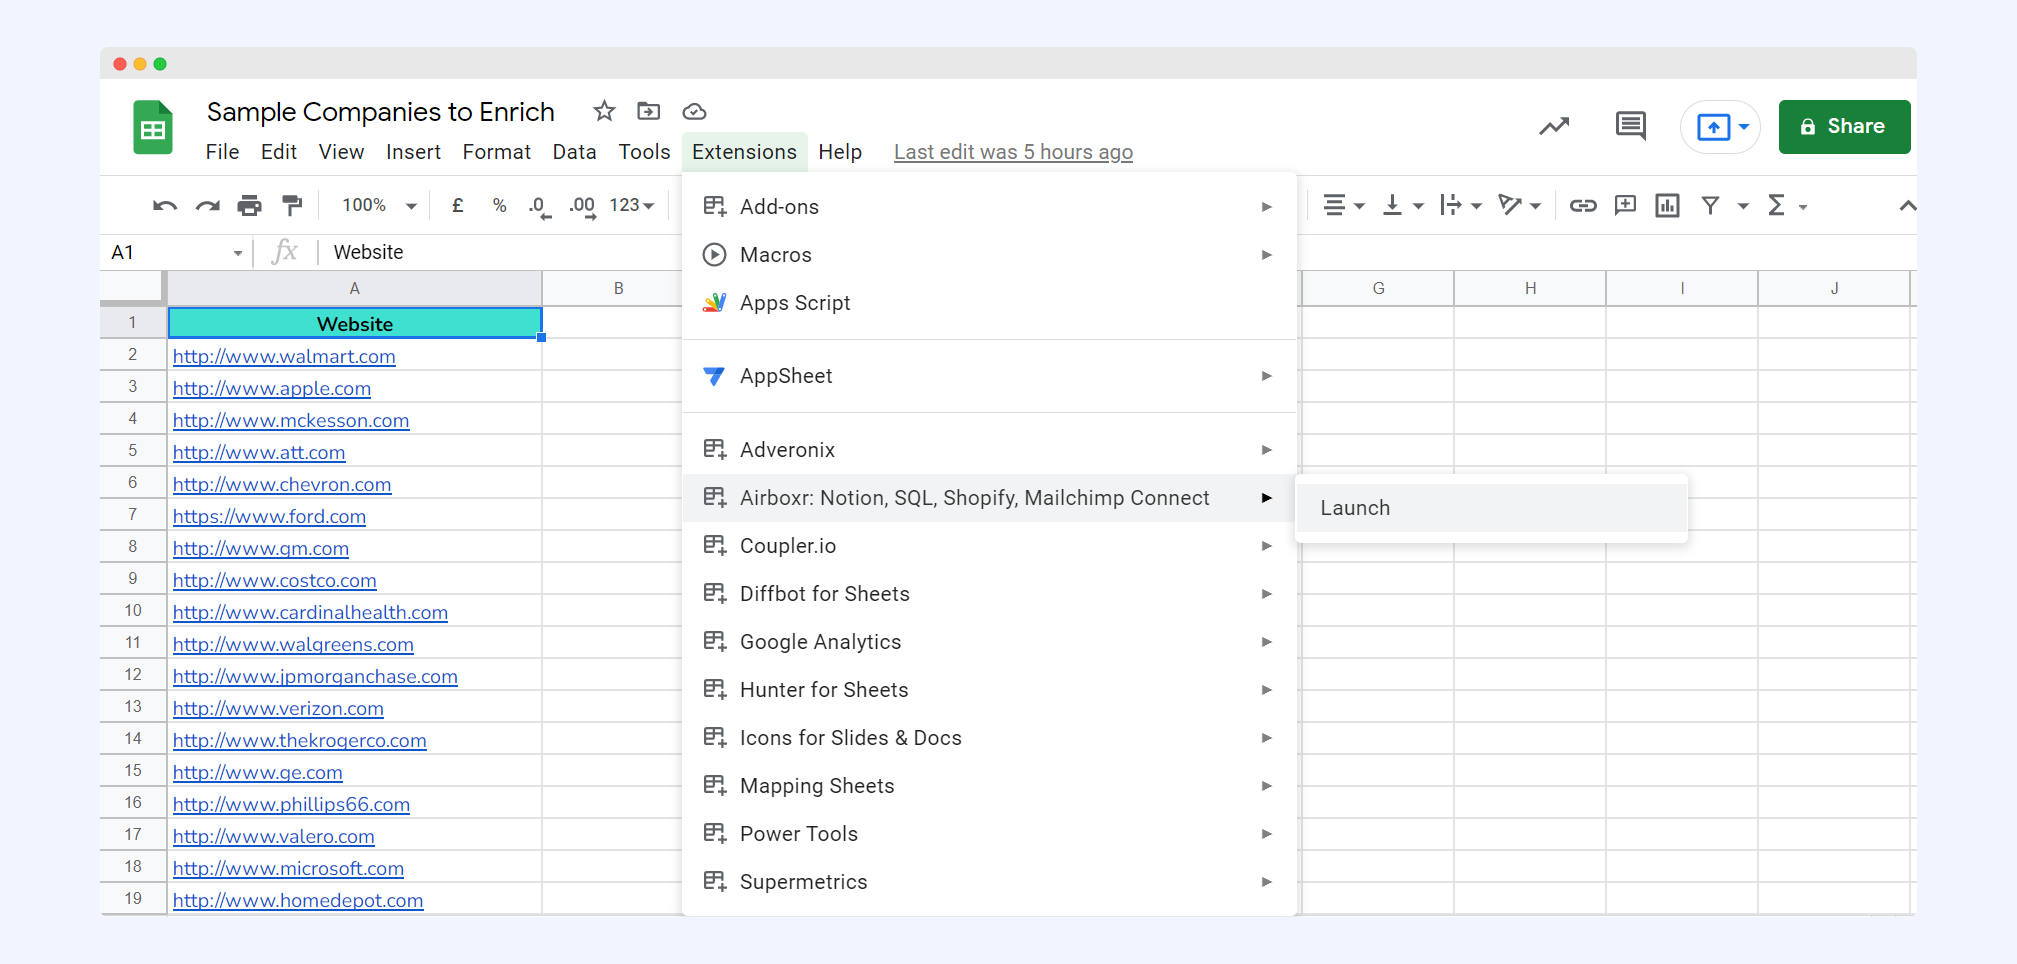
Task: Click the text rotation icon
Action: click(x=1510, y=205)
